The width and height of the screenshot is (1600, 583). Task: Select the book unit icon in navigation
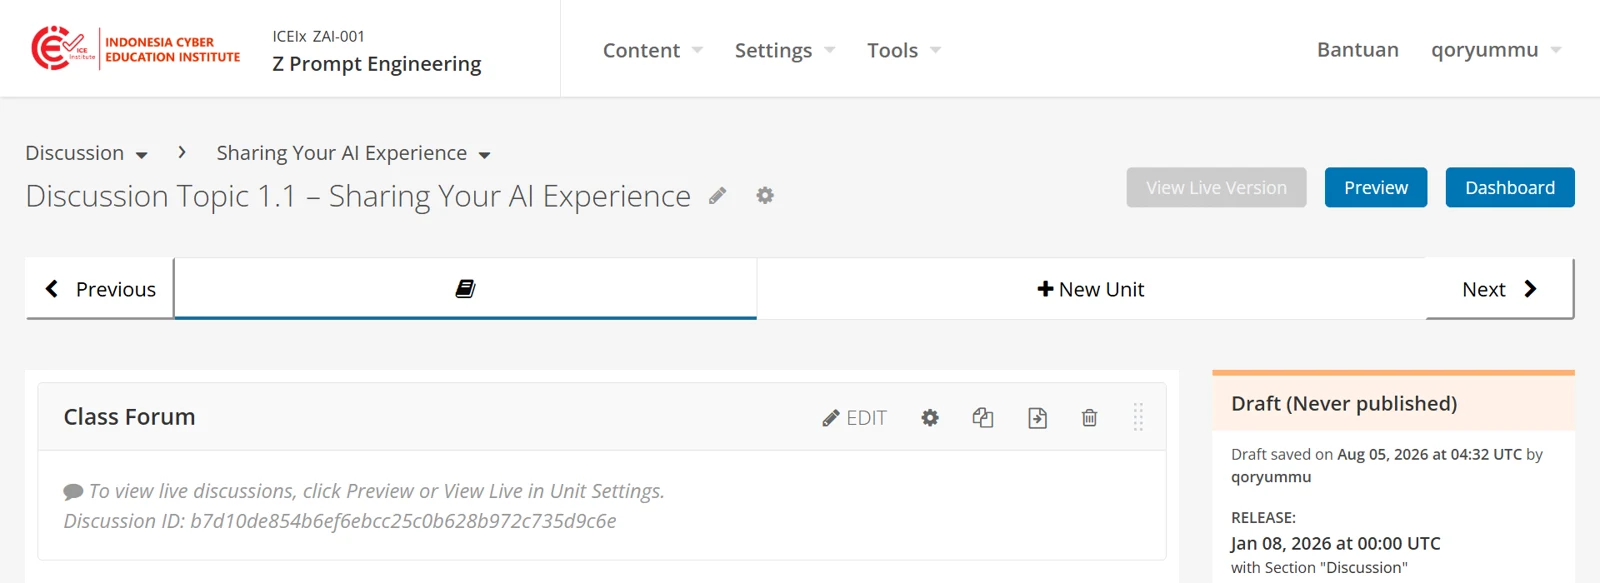click(x=465, y=289)
